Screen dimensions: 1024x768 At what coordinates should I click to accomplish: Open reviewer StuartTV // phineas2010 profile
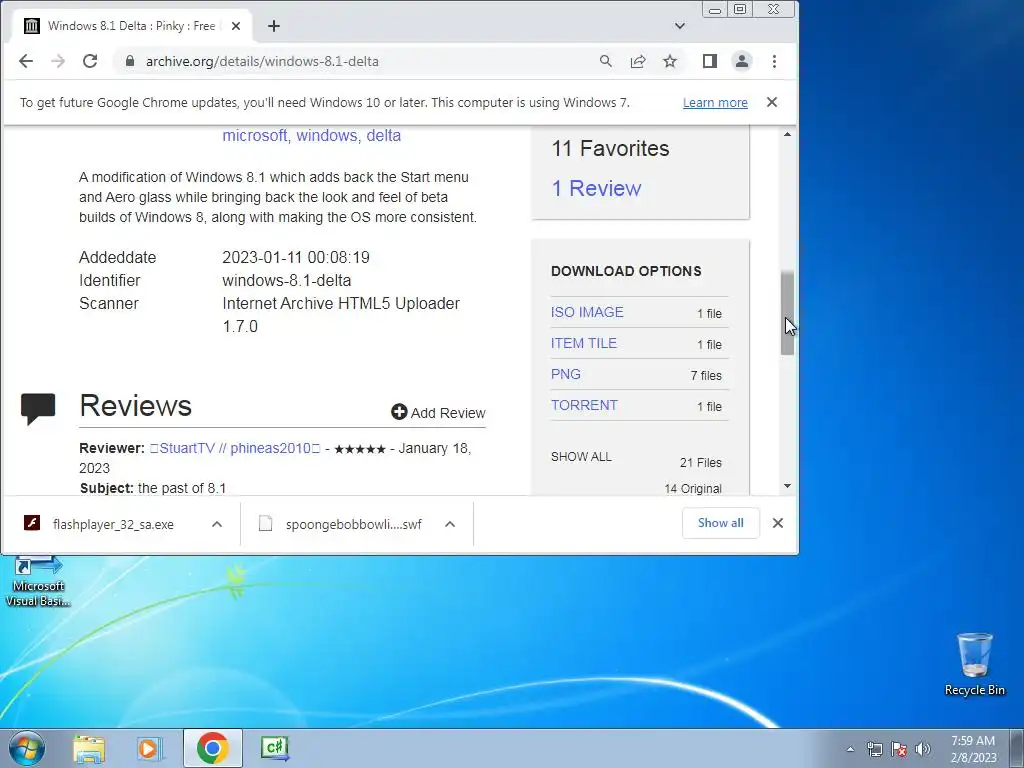tap(235, 448)
